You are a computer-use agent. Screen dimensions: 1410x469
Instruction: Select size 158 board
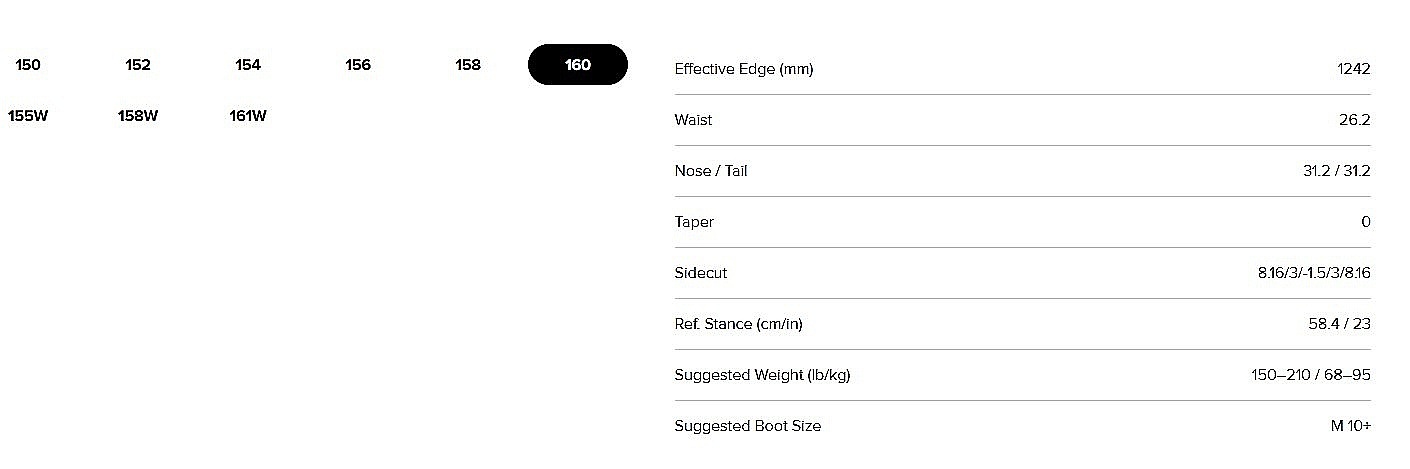point(468,65)
